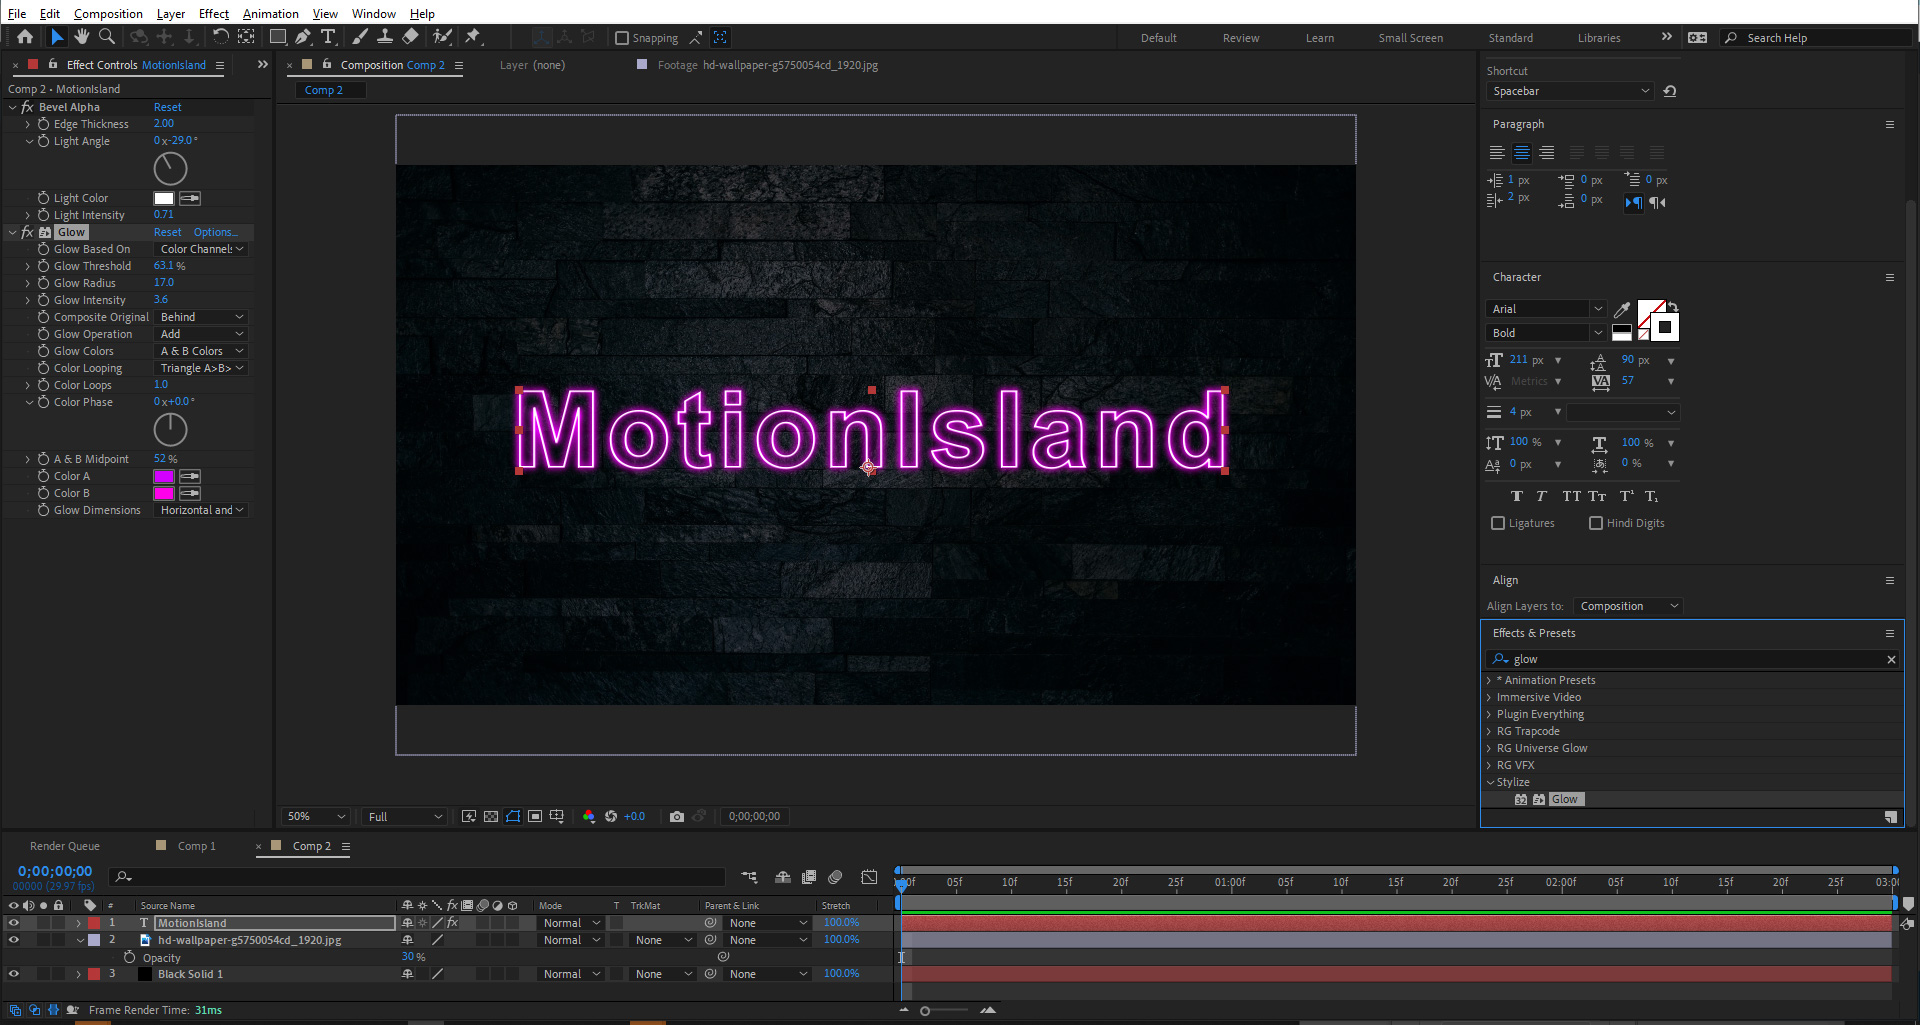The height and width of the screenshot is (1025, 1920).
Task: Click the timeline current time 0;00;00;00 display
Action: coord(55,871)
